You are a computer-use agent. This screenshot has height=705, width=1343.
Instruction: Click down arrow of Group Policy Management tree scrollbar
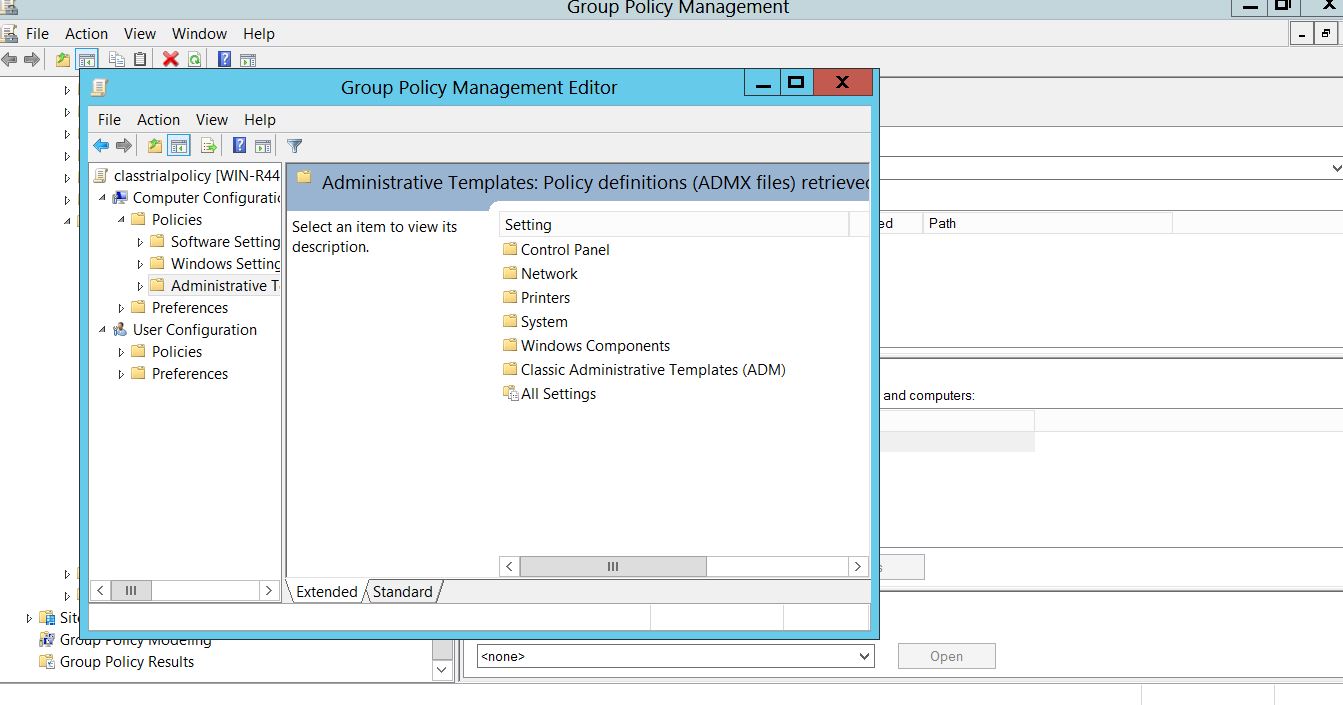point(444,671)
